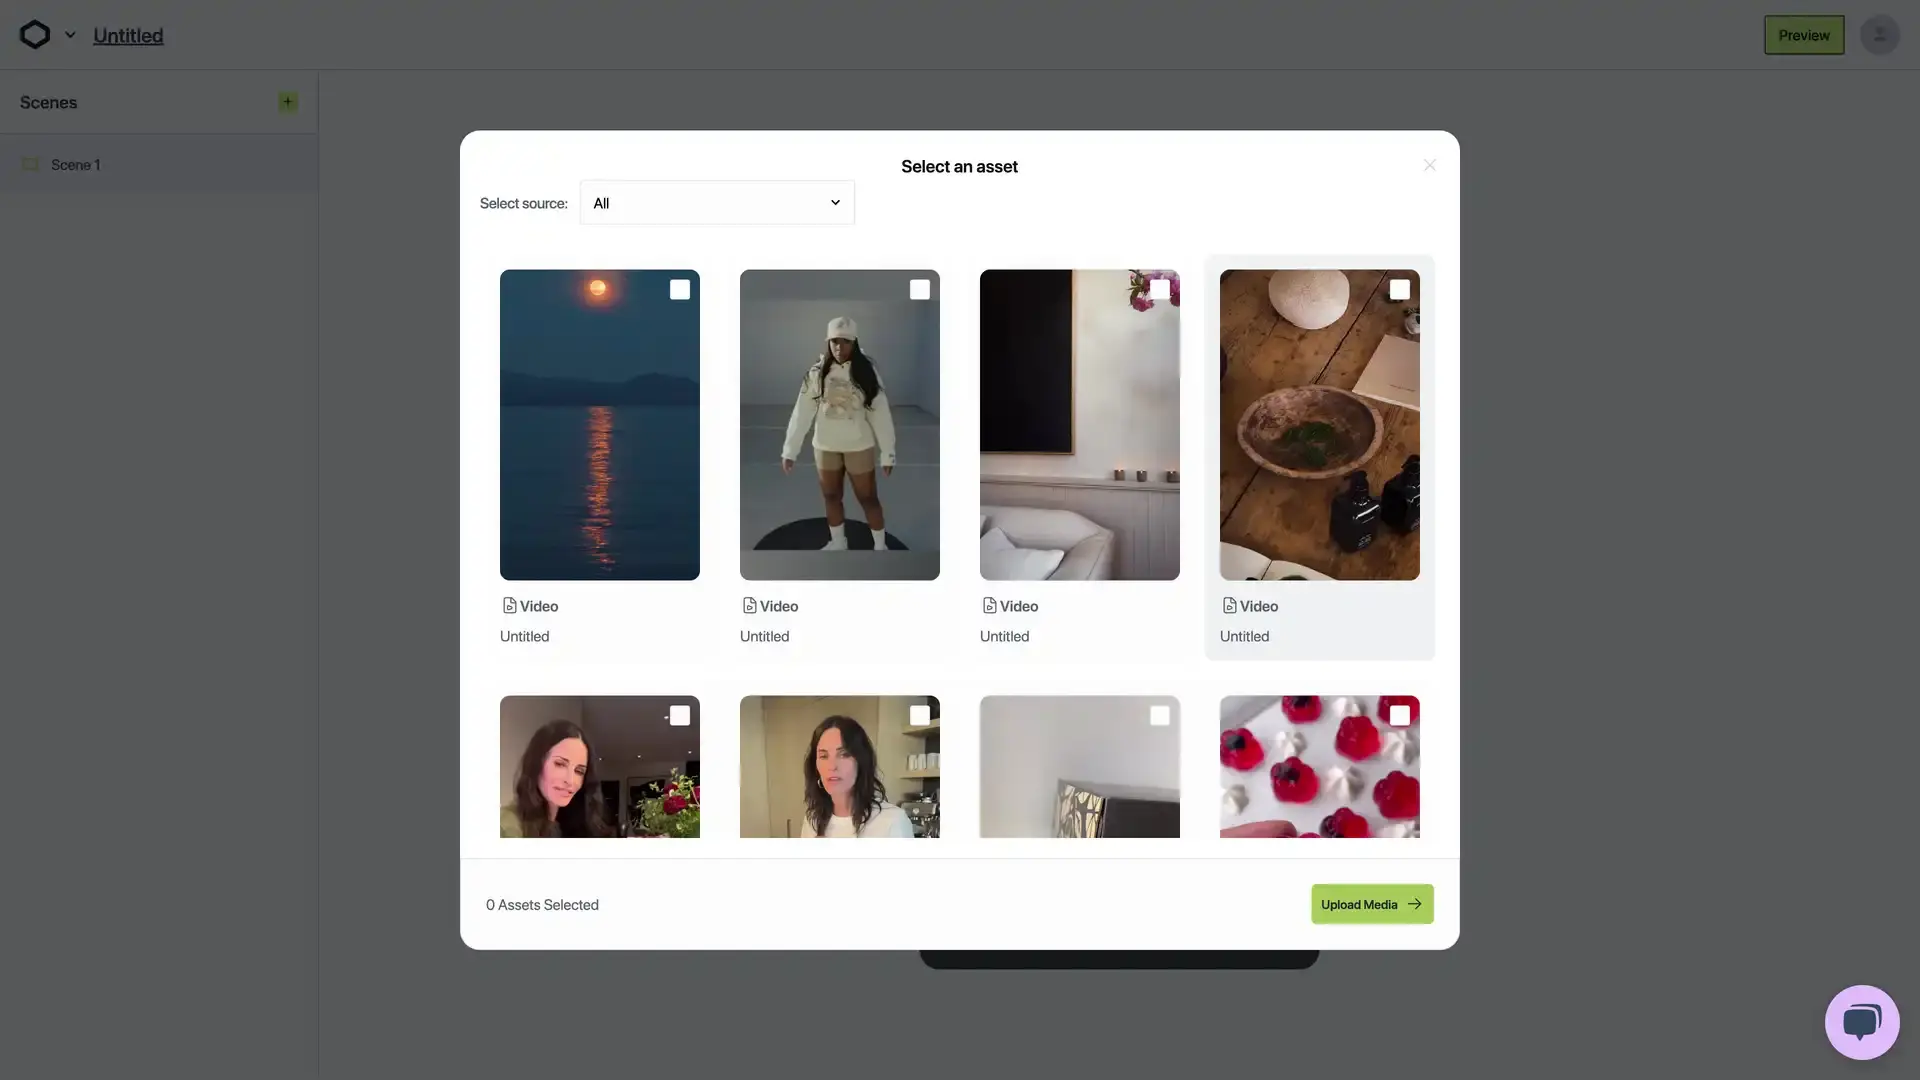Click the video icon on second asset
This screenshot has height=1080, width=1920.
pos(749,605)
